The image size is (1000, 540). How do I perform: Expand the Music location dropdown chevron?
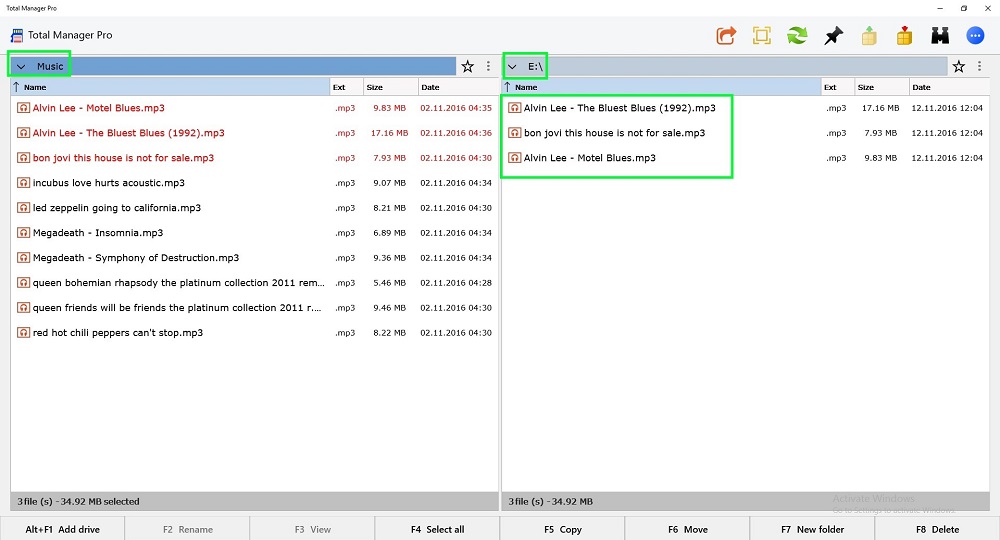pyautogui.click(x=21, y=66)
